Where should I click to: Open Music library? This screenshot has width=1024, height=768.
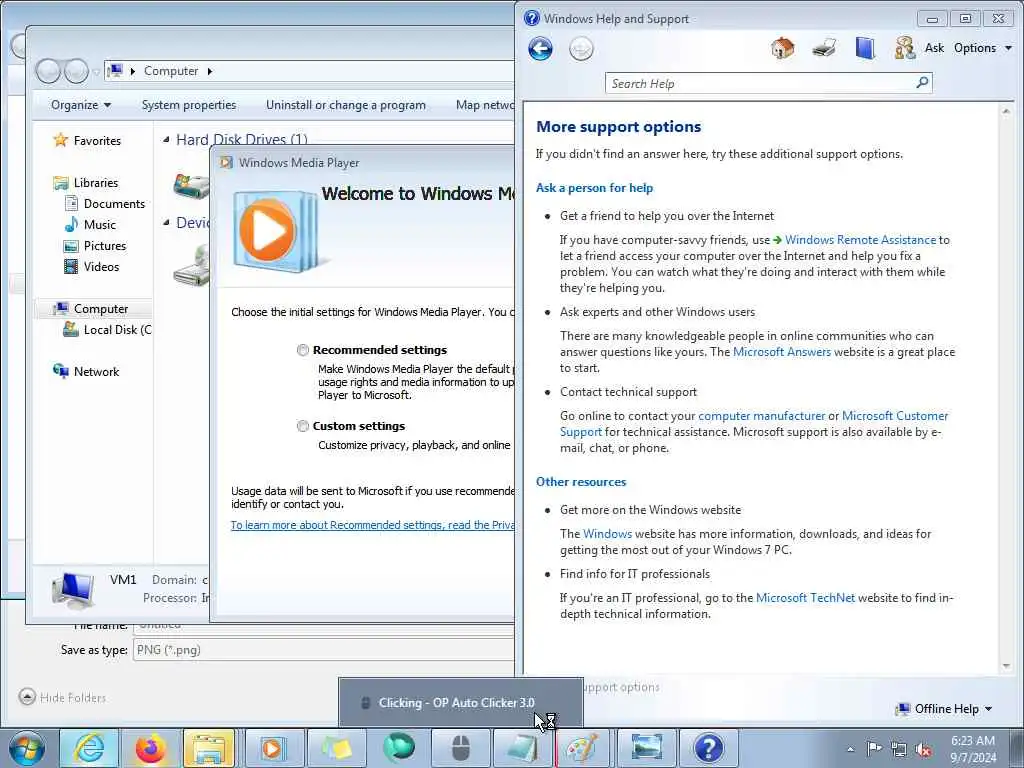pos(99,225)
